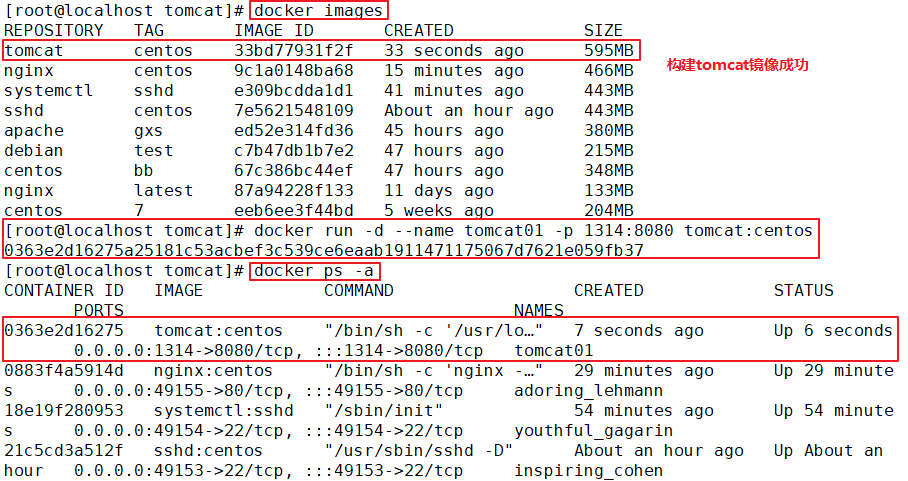Select container ID 0363e2d16275

[x=64, y=331]
